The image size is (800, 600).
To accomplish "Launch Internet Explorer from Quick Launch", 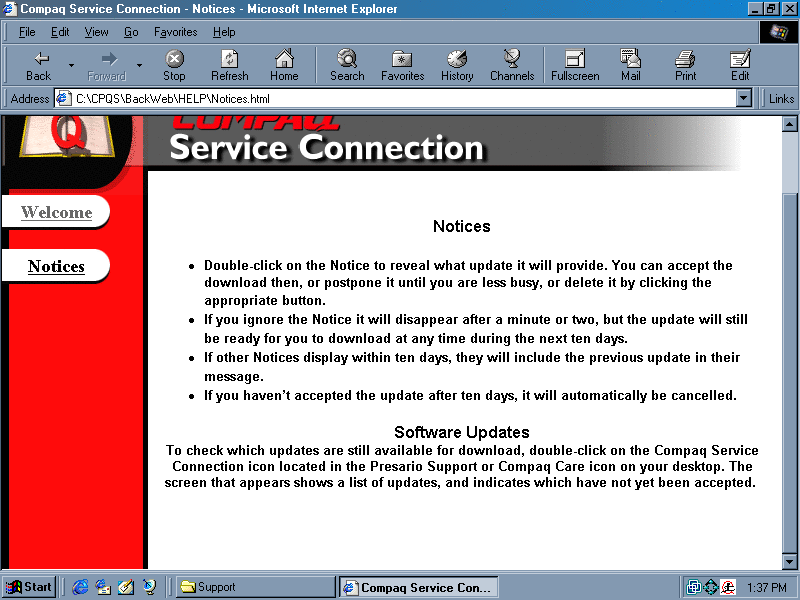I will click(80, 587).
